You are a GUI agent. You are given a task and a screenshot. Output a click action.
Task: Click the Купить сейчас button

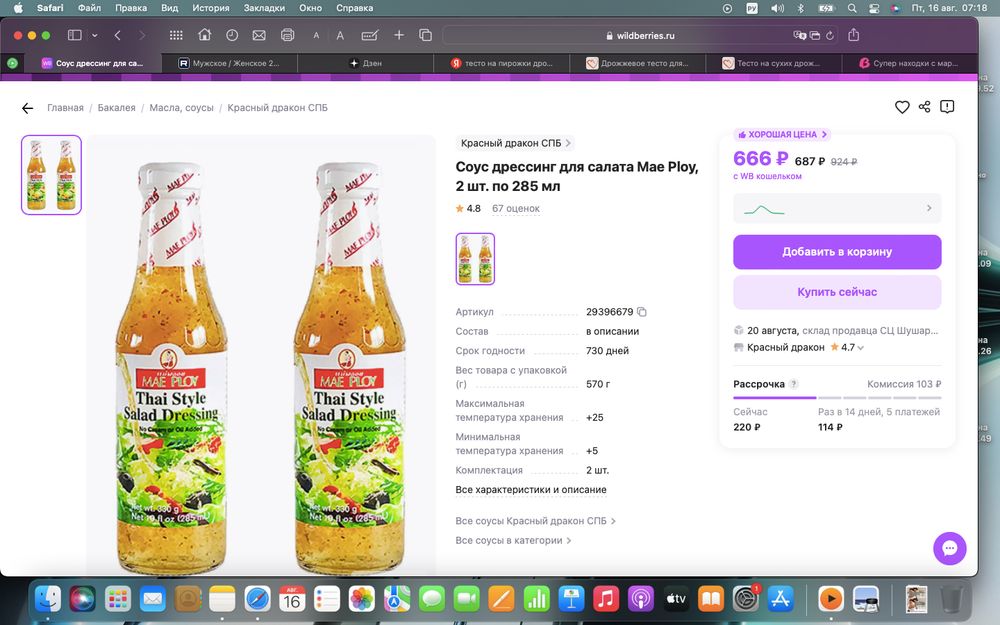pyautogui.click(x=837, y=292)
